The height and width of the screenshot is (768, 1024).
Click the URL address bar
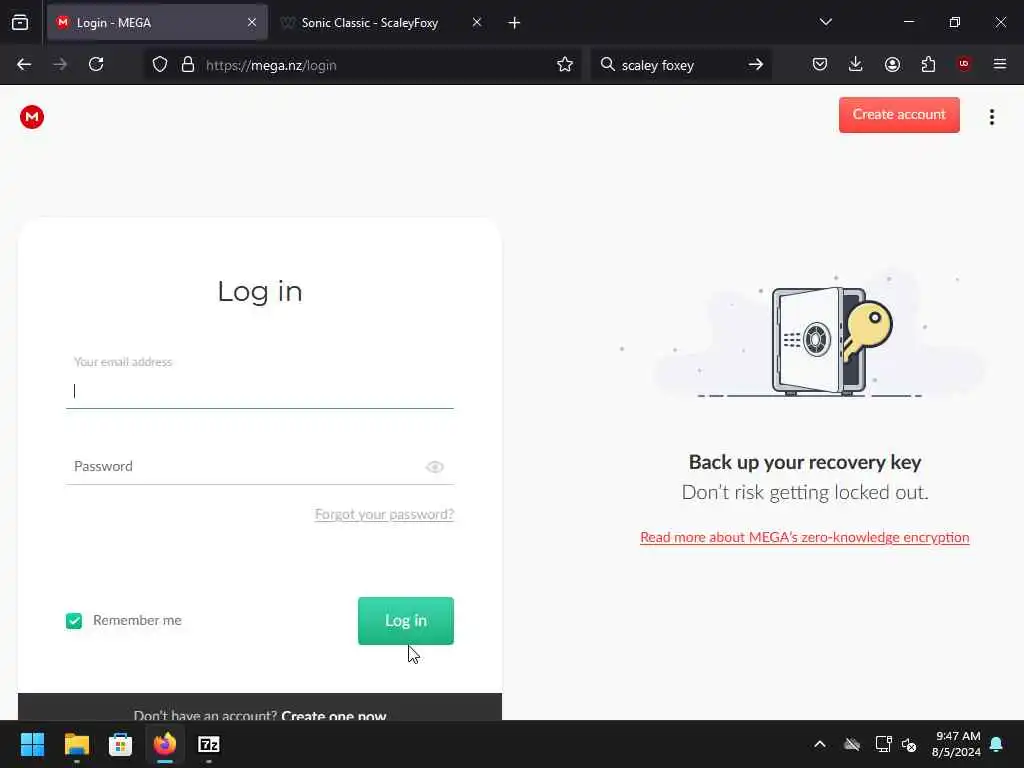(362, 65)
